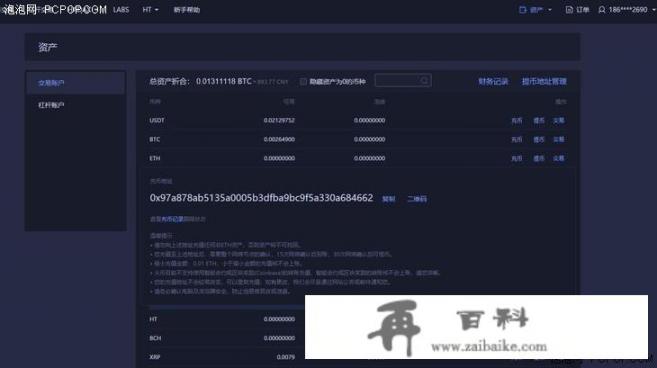Click 复制 next to the ETH address
This screenshot has height=368, width=657.
coord(388,199)
